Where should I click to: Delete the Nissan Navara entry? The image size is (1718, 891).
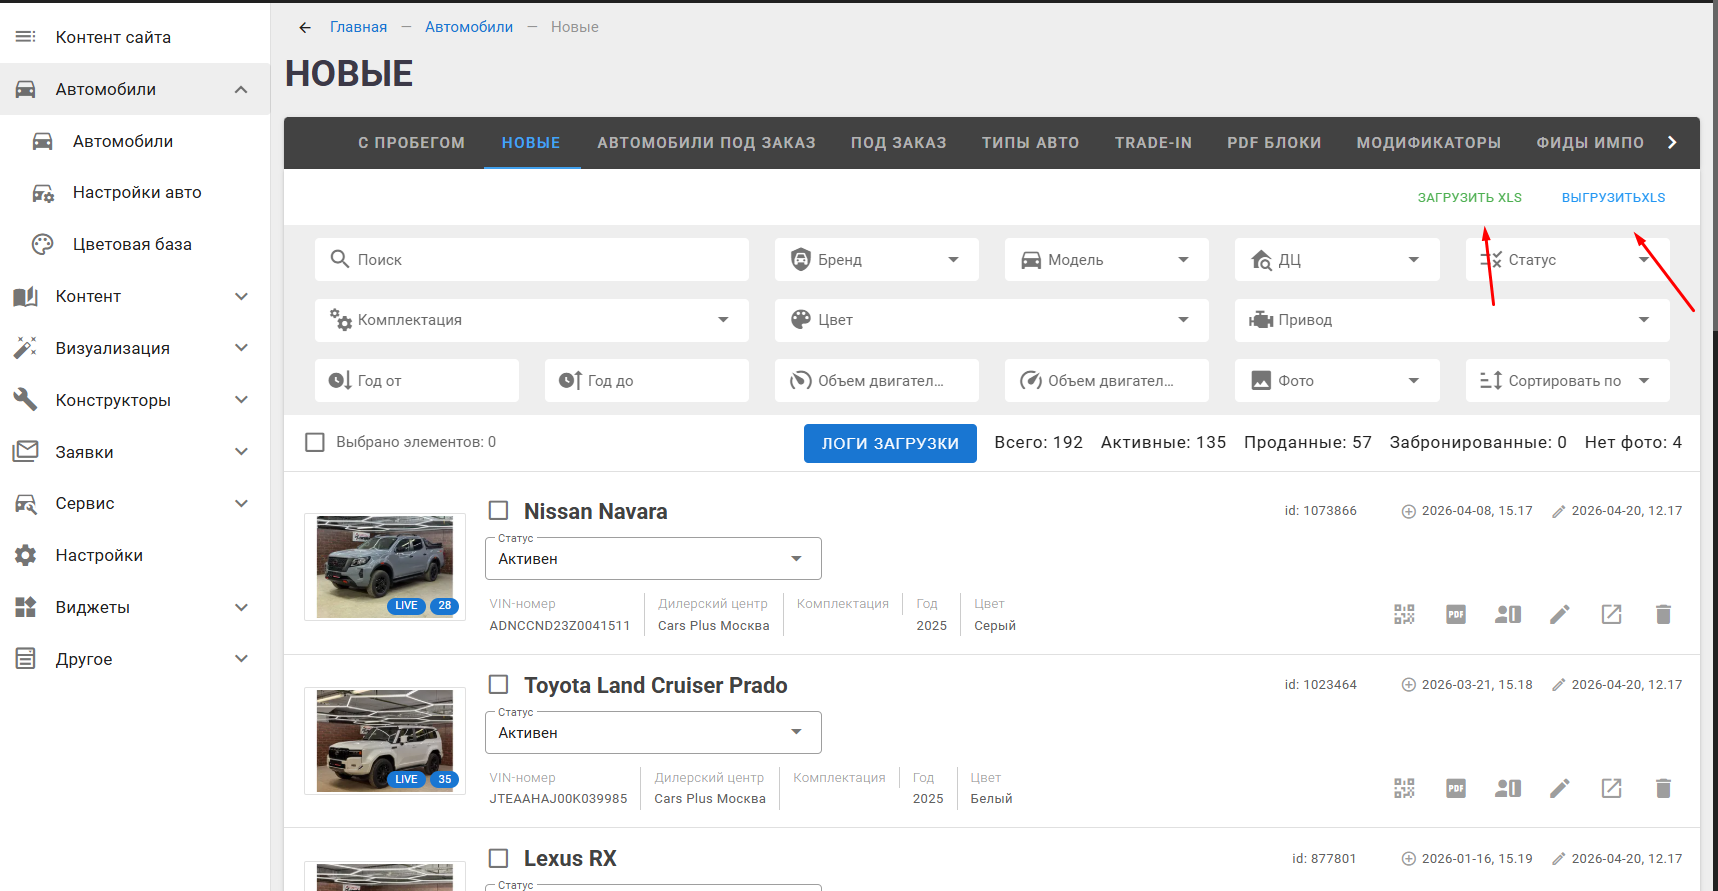[x=1663, y=614]
